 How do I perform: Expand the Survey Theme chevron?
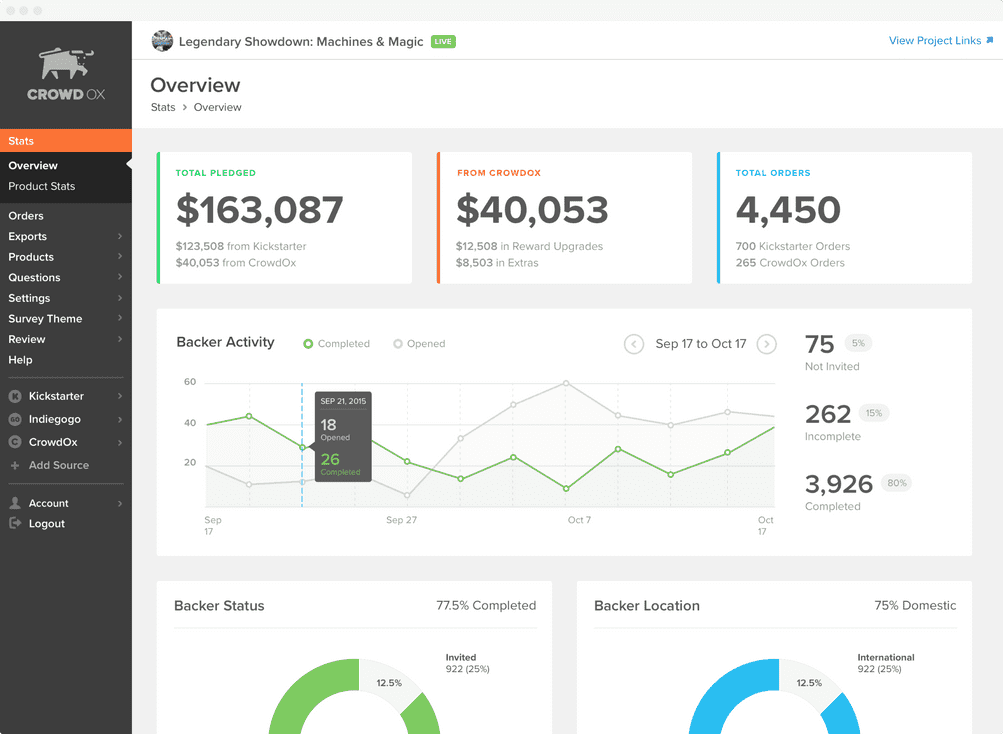tap(120, 319)
